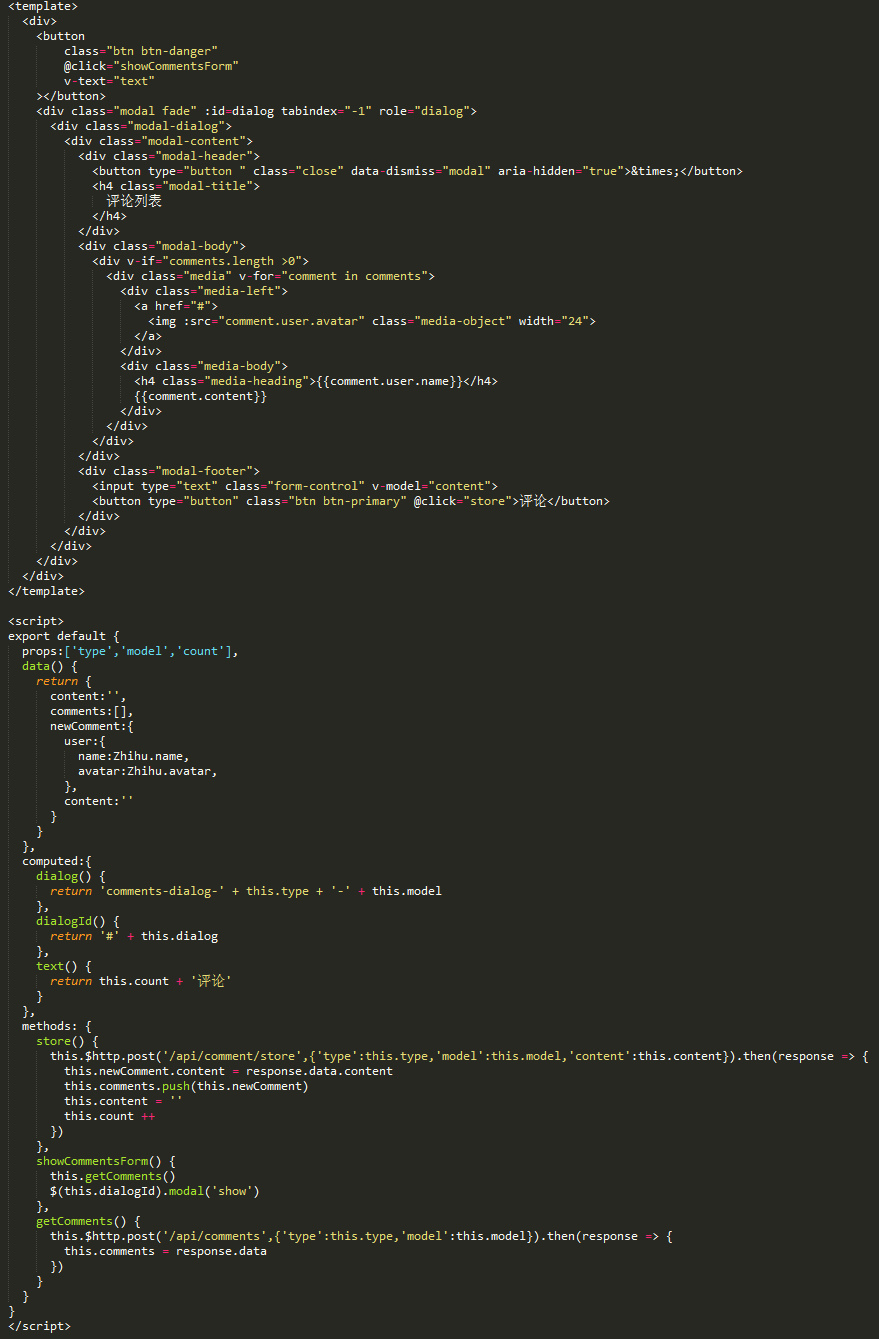Click the img line with comment.user.avatar

pos(372,321)
